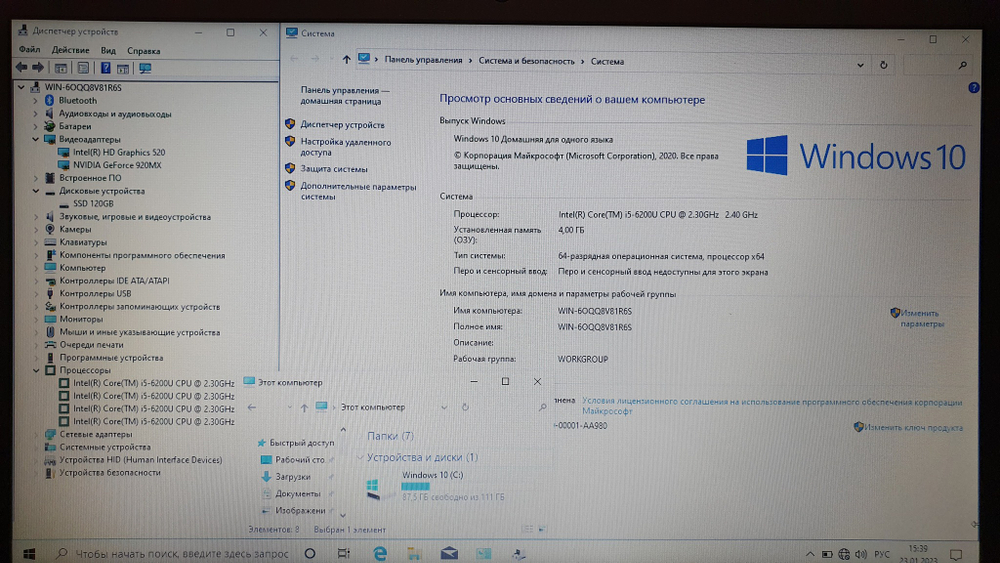Click search icon in System window
Screen dimensions: 1000x563
pyautogui.click(x=962, y=65)
